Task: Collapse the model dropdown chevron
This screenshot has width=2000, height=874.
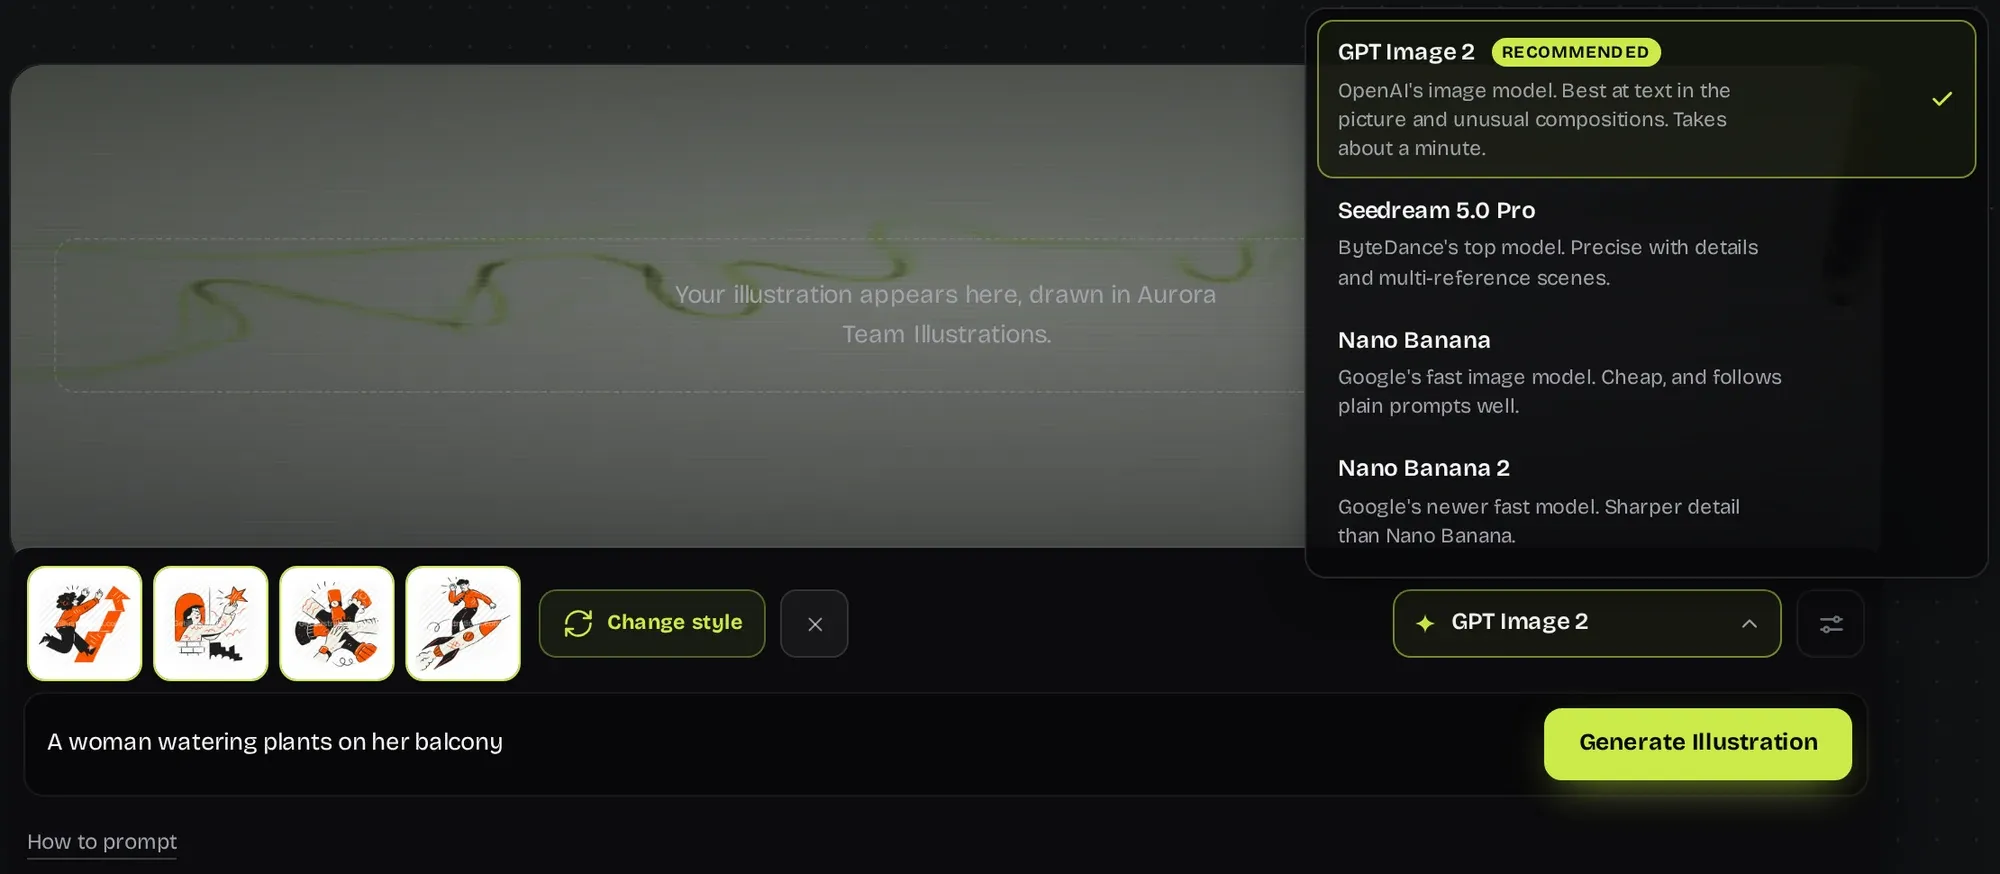Action: pyautogui.click(x=1749, y=624)
